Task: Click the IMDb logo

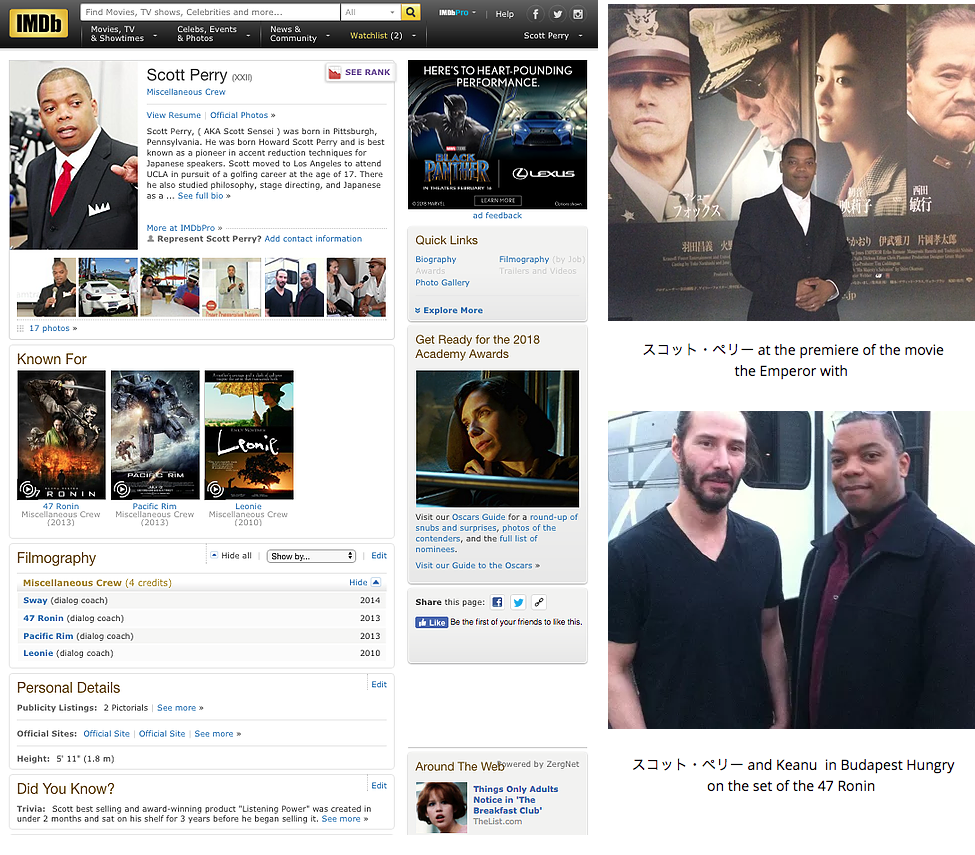Action: [x=39, y=24]
